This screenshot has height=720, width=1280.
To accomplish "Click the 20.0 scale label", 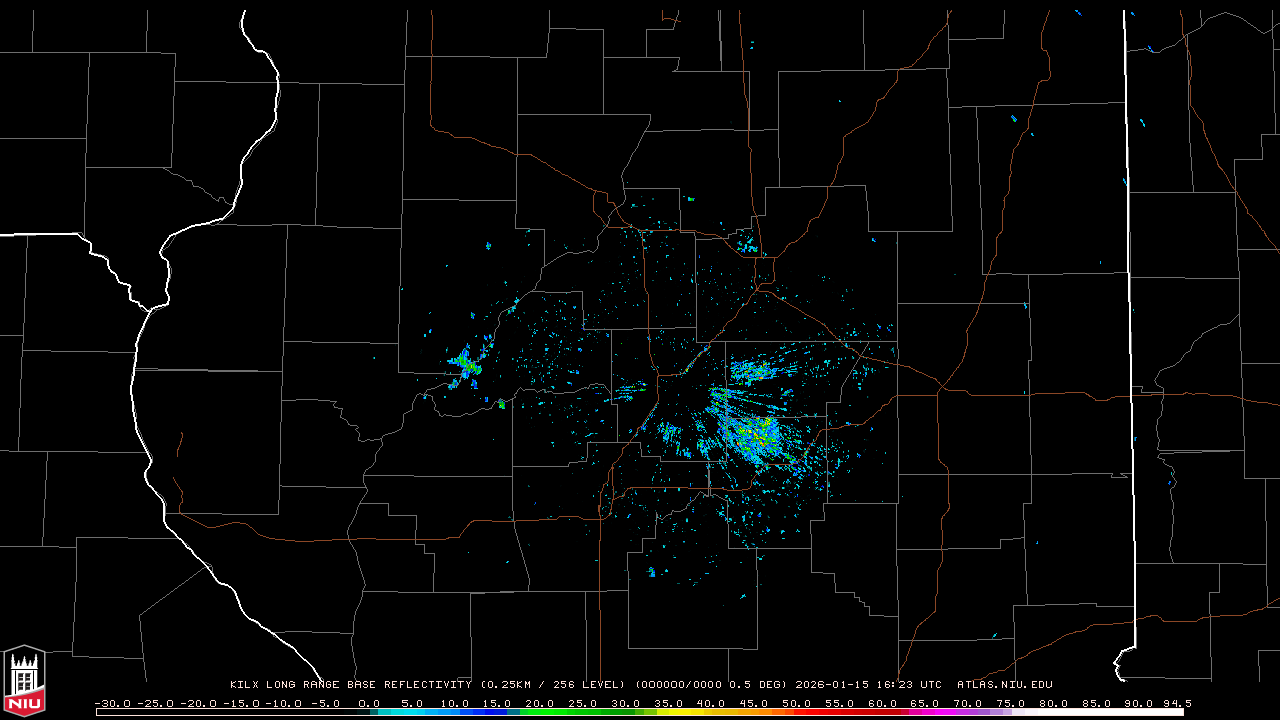I will click(x=540, y=703).
